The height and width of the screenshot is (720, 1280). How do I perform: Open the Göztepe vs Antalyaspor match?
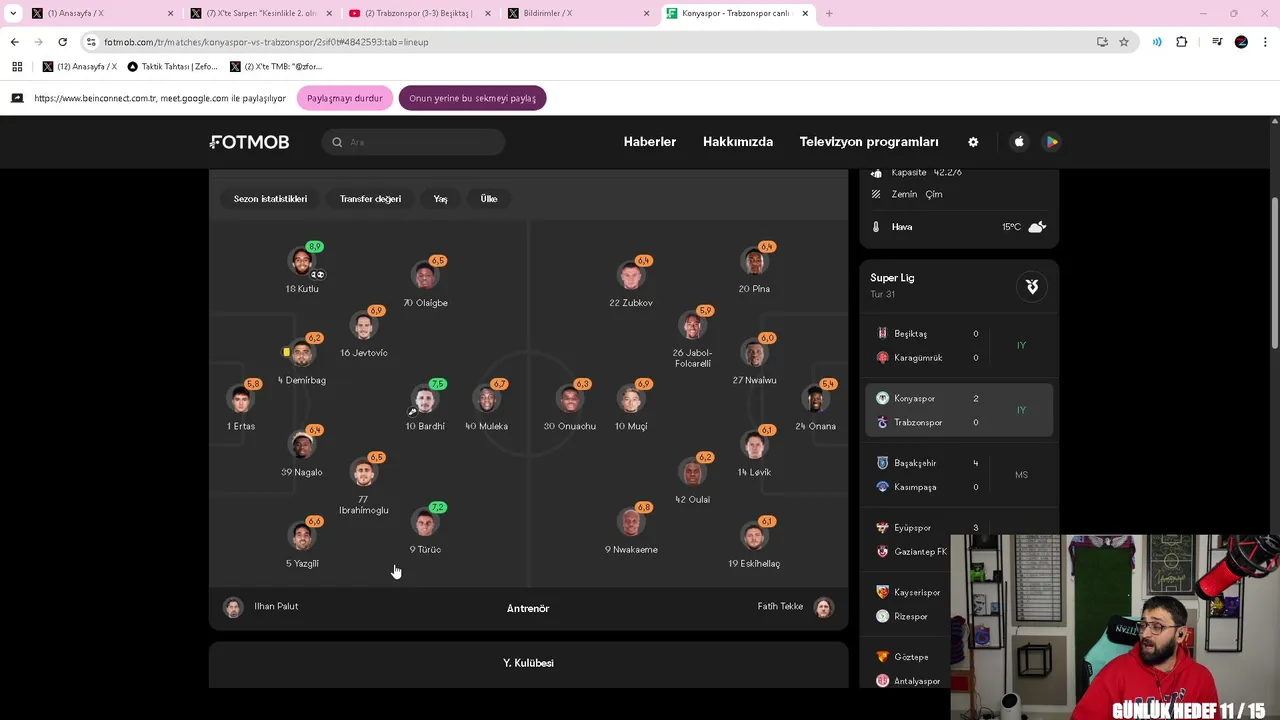(959, 669)
